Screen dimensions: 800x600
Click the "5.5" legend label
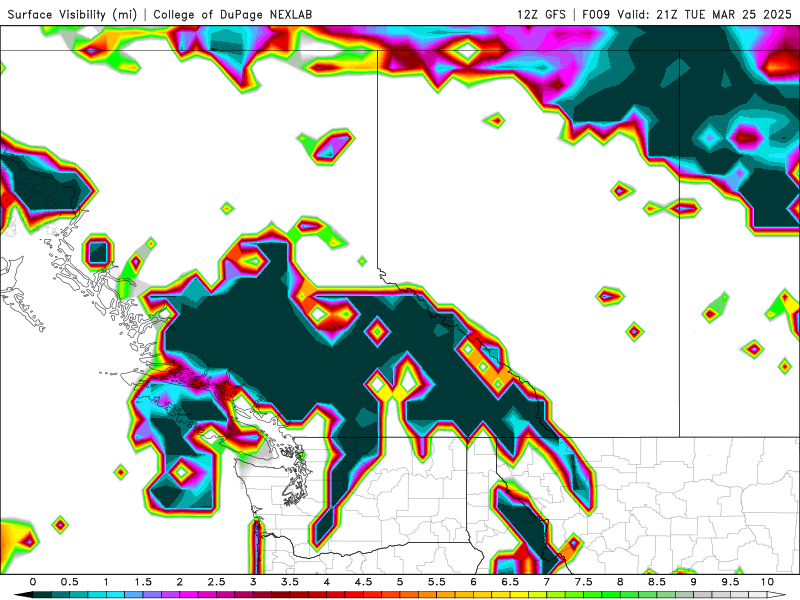pyautogui.click(x=437, y=582)
